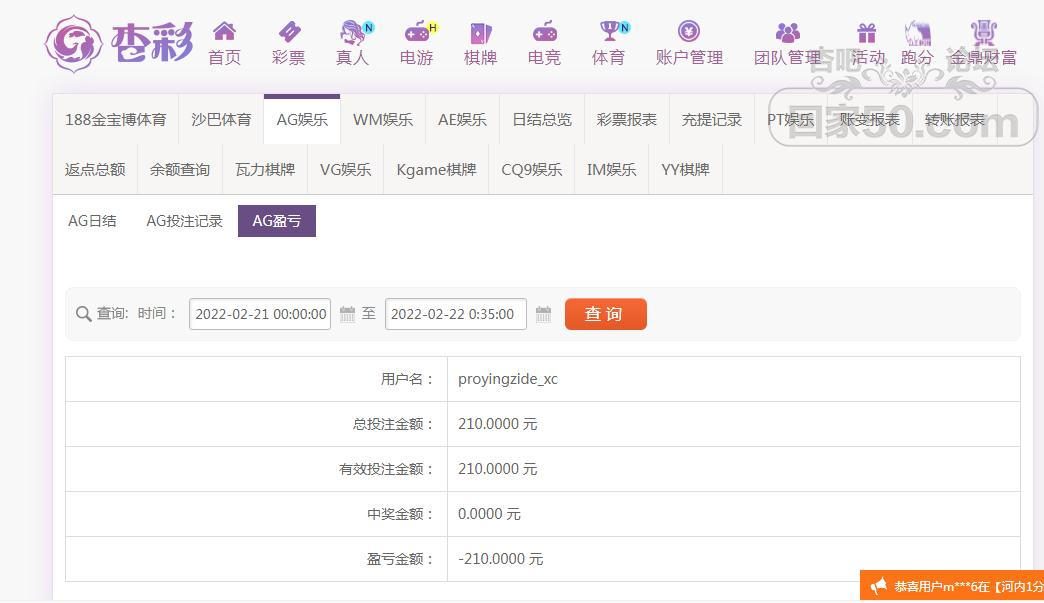Switch to AG投注记录 sub-tab

[x=184, y=221]
